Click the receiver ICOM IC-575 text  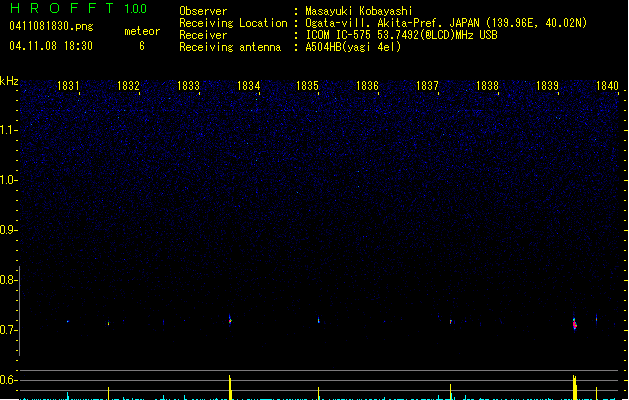click(401, 35)
